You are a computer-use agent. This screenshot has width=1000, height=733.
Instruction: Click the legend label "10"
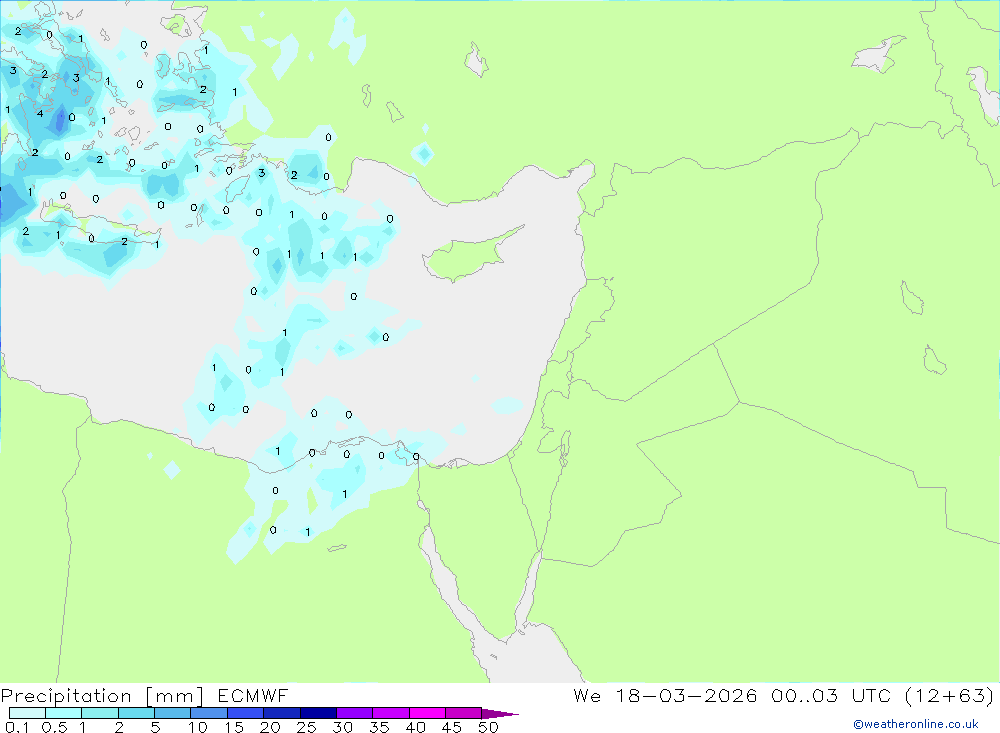[x=198, y=727]
